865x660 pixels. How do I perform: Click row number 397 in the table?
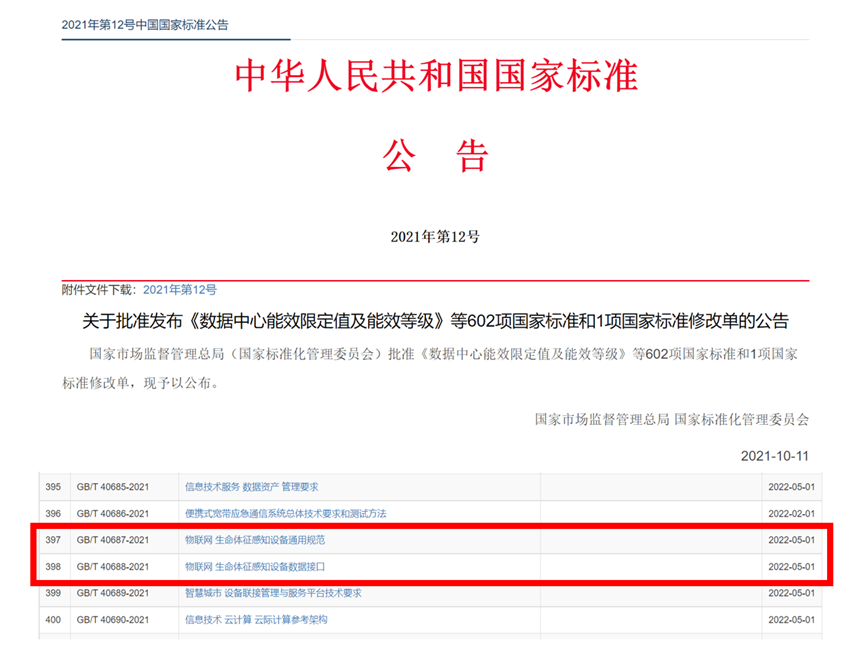[53, 540]
